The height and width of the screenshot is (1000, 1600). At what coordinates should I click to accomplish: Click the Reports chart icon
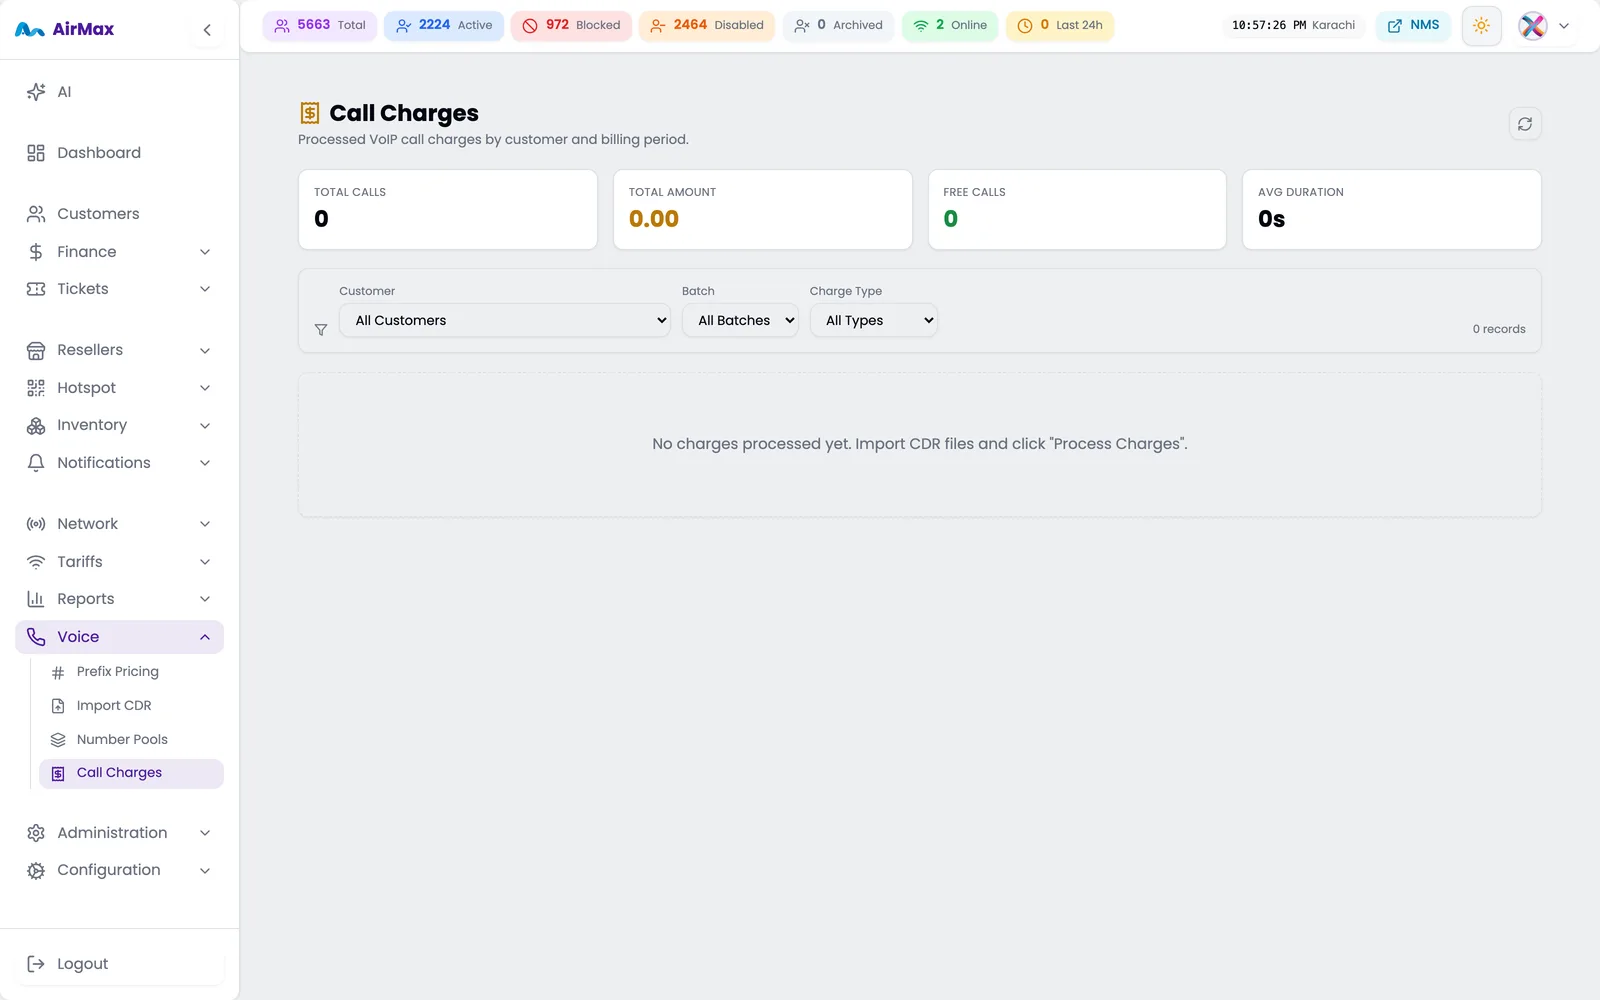tap(36, 599)
